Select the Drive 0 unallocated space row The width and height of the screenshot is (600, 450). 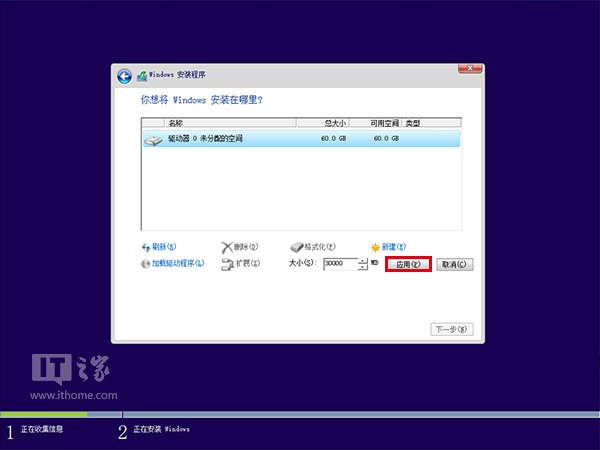[x=302, y=139]
